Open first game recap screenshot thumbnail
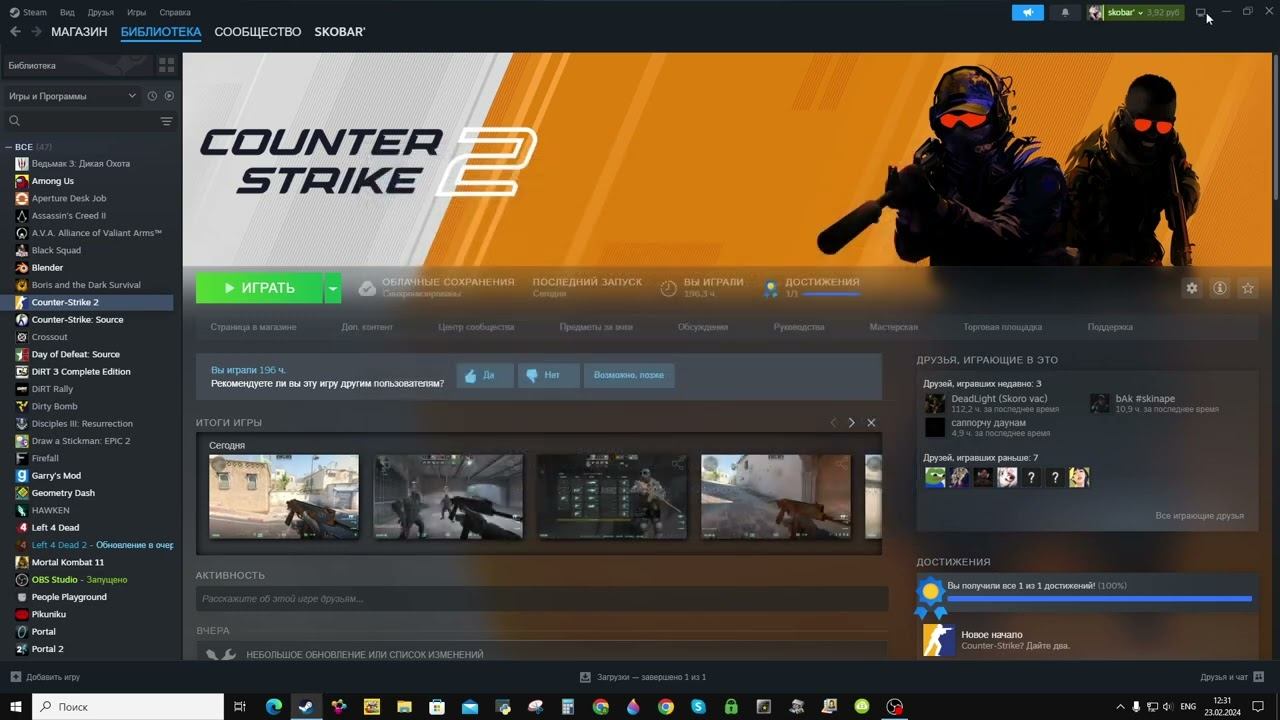 [x=284, y=497]
